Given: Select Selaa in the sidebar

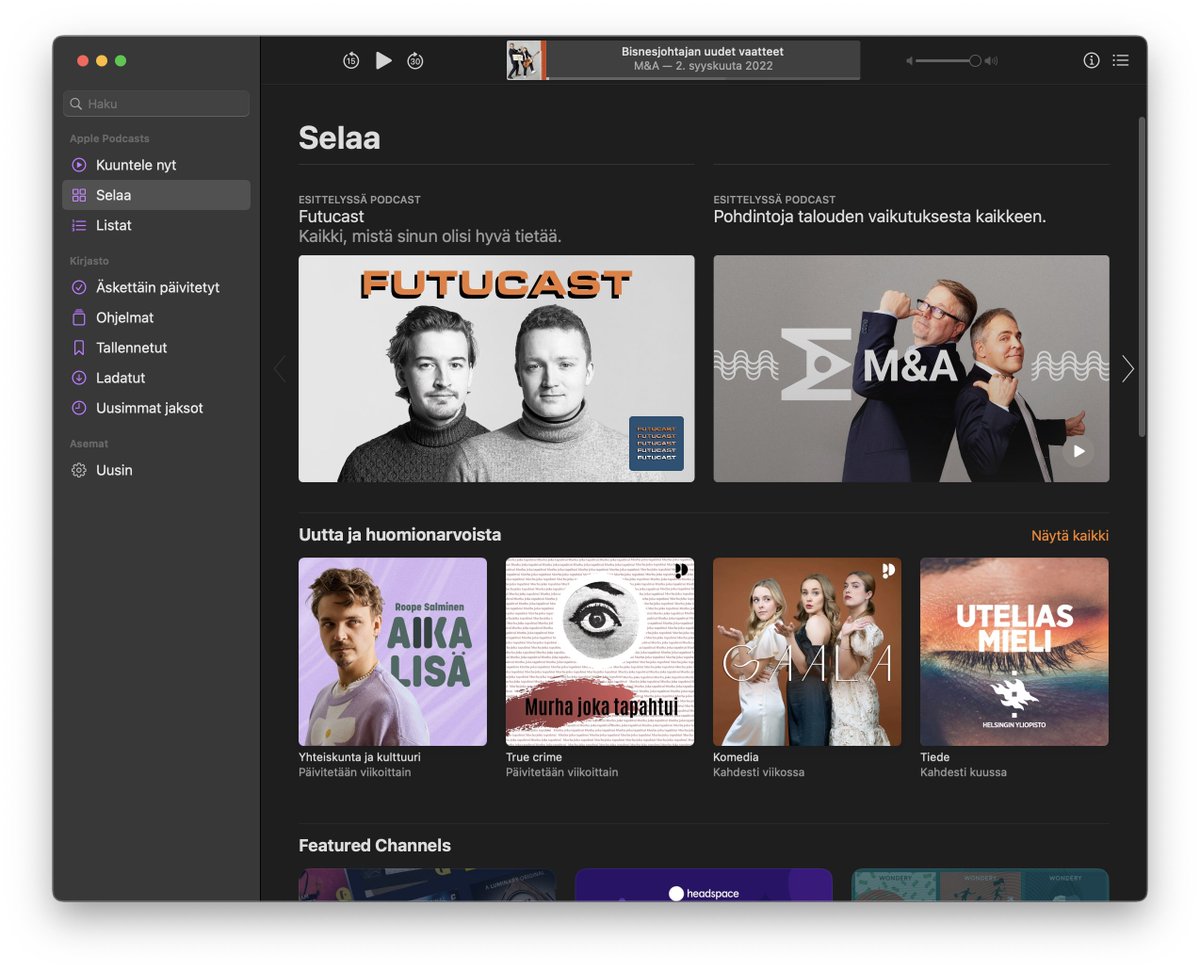Looking at the screenshot, I should coord(156,195).
